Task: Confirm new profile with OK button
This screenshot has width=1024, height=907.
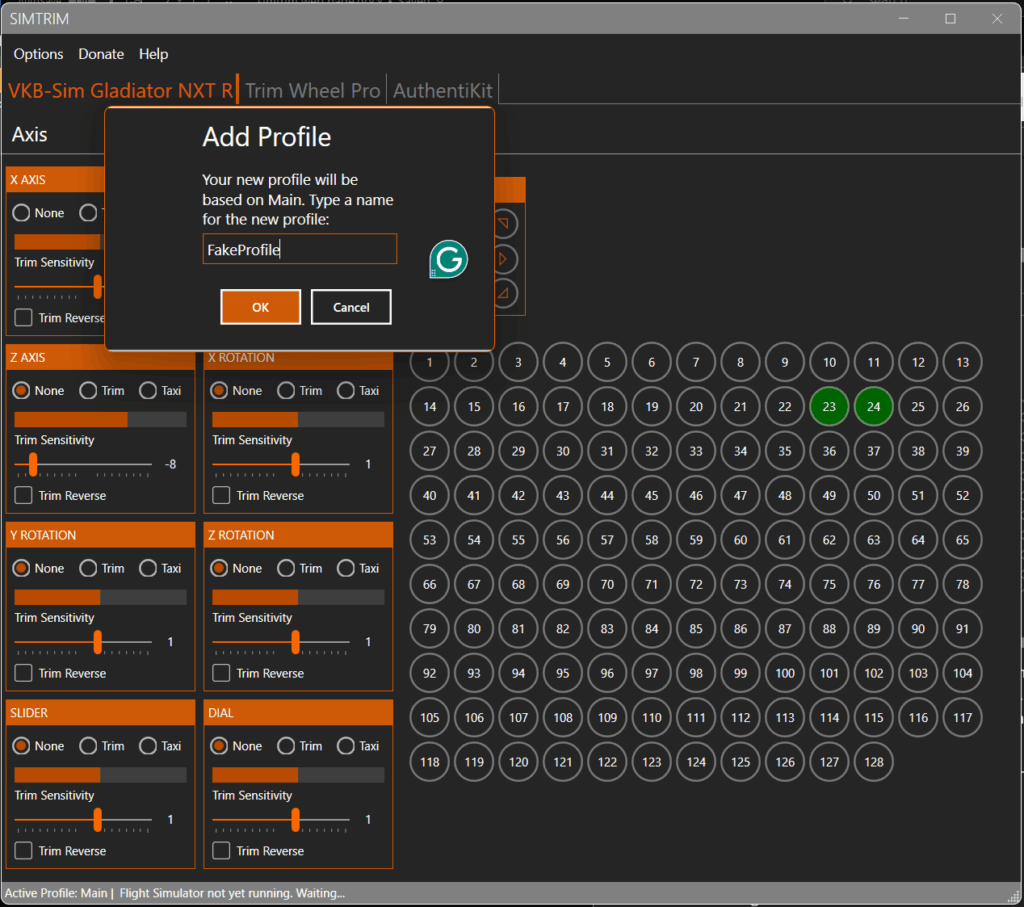Action: click(260, 306)
